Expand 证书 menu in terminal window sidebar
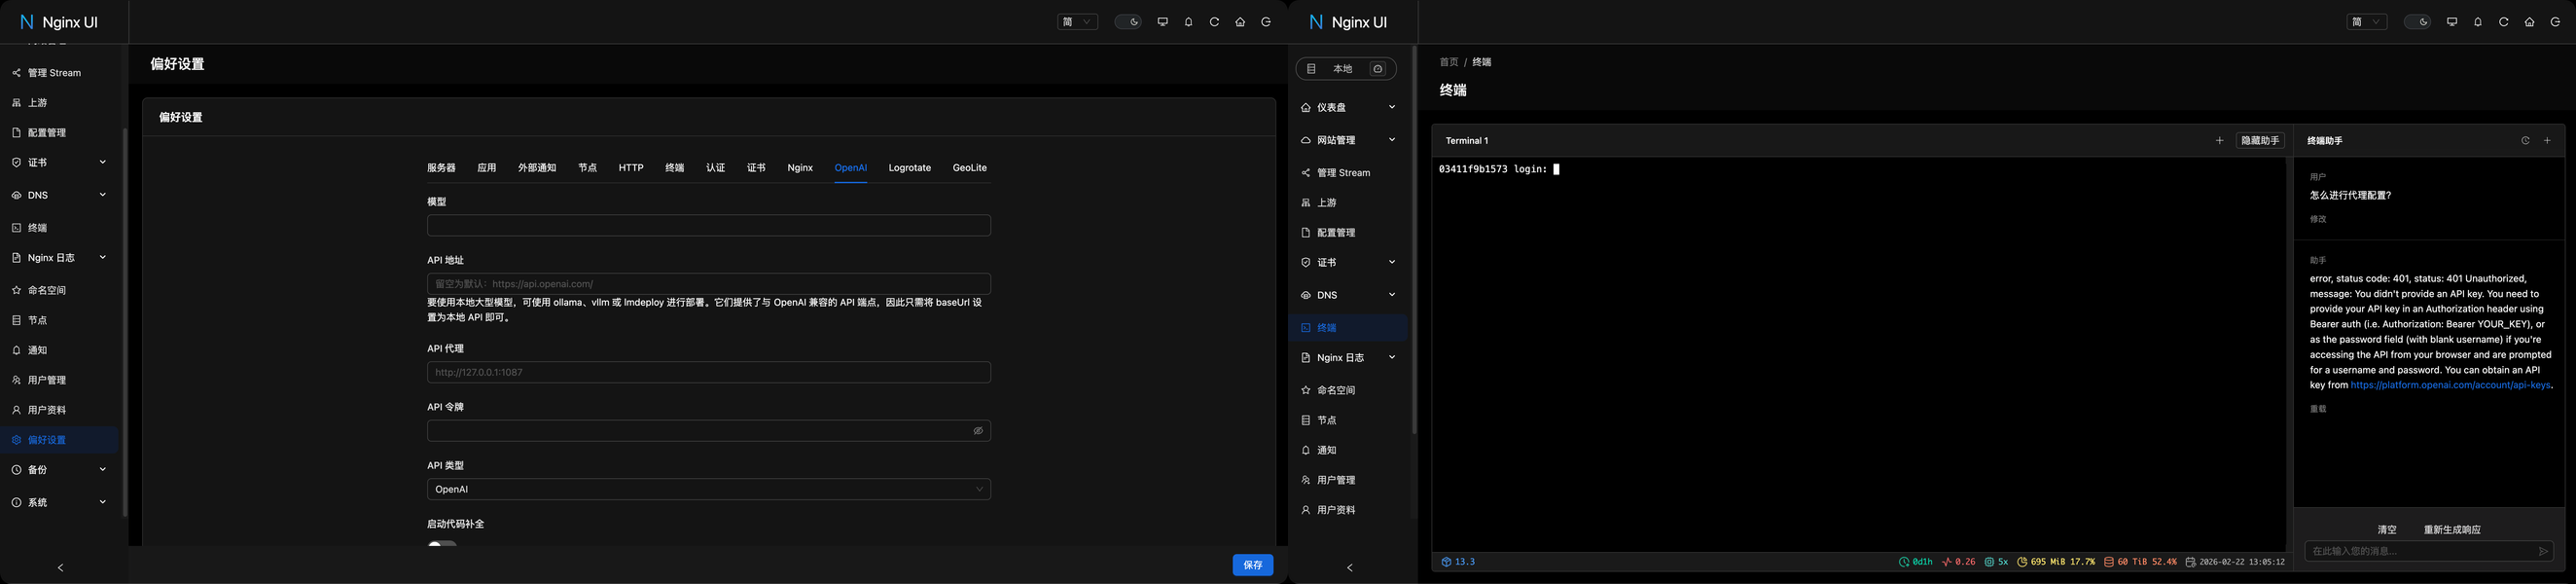The height and width of the screenshot is (584, 2576). 1348,262
